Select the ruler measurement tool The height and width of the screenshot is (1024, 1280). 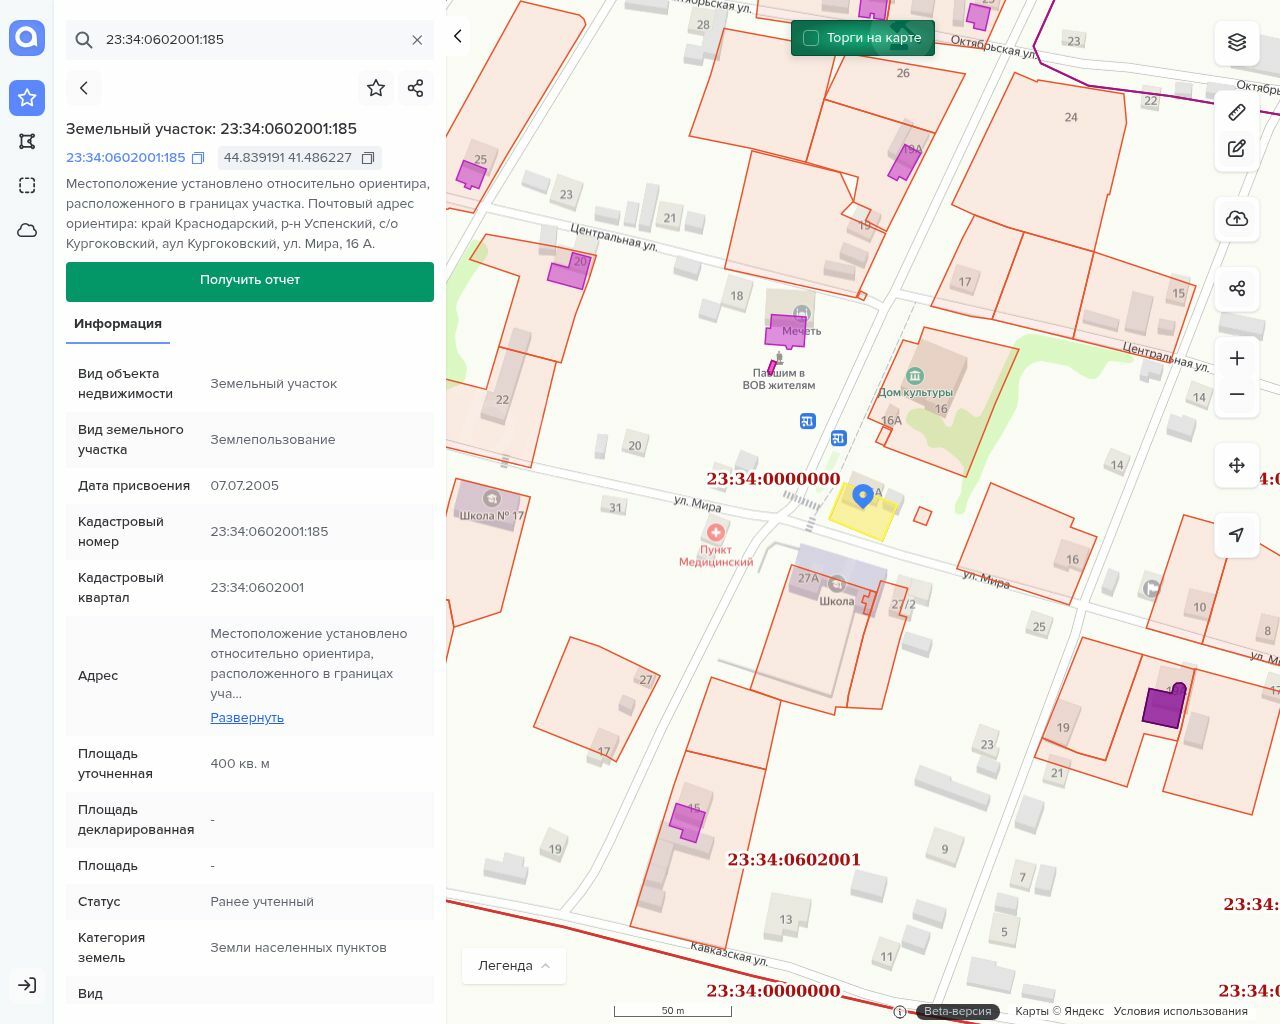(x=1237, y=112)
